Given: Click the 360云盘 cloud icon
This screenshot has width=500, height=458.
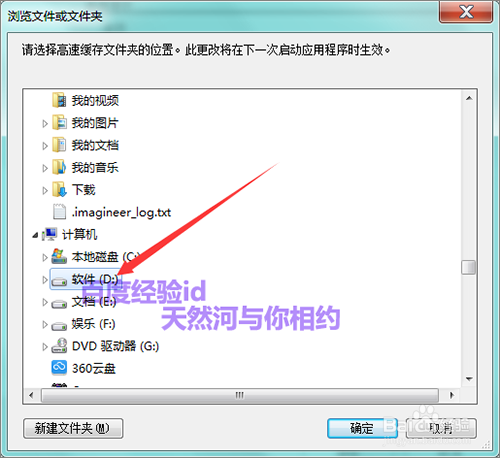Looking at the screenshot, I should click(x=59, y=368).
